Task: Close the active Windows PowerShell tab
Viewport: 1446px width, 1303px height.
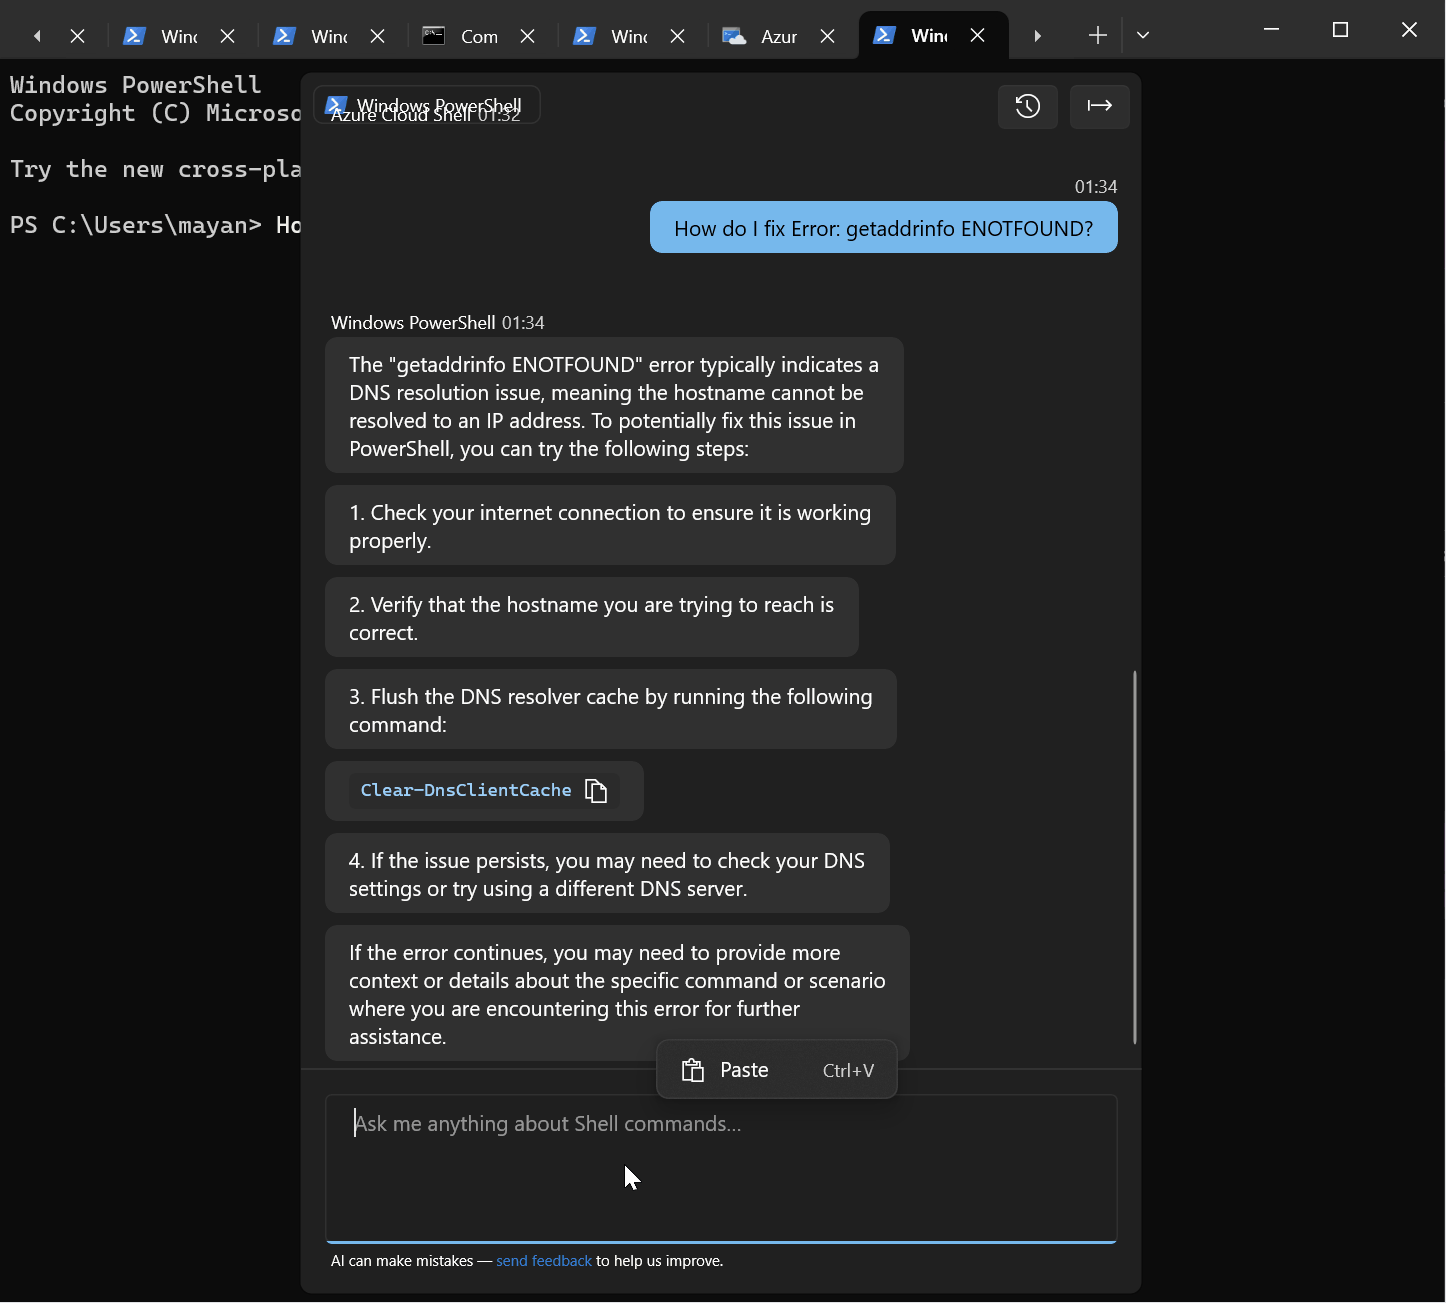Action: pyautogui.click(x=978, y=36)
